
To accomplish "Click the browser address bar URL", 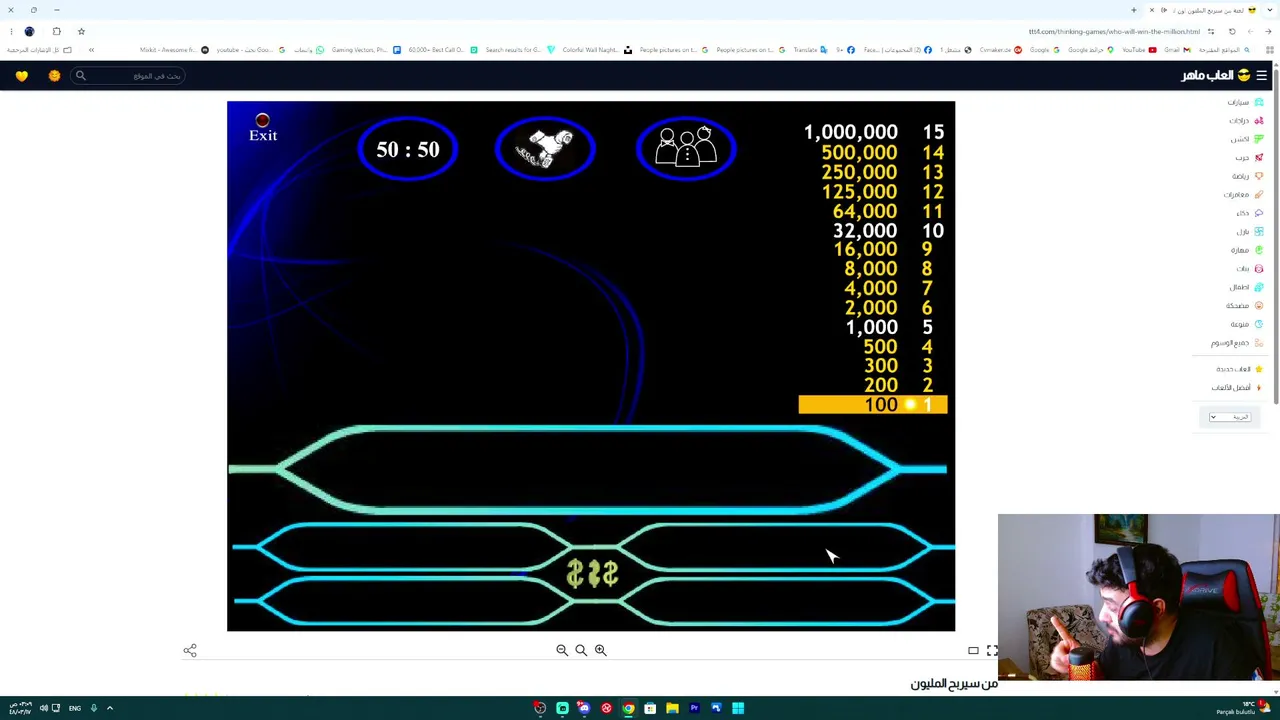I will click(1114, 31).
